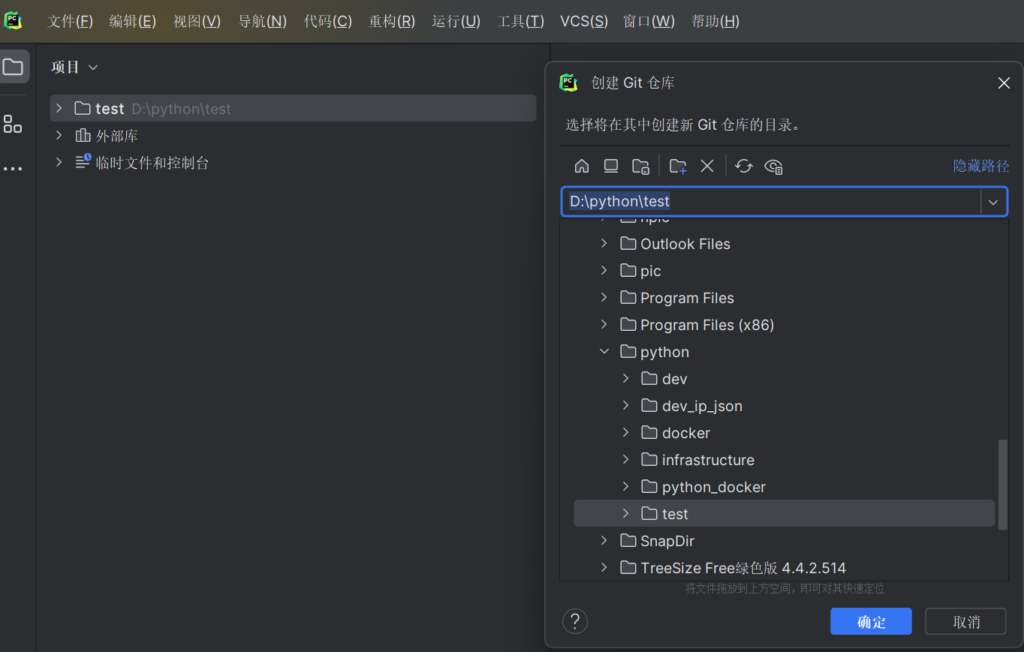Jump to the project directory icon
The height and width of the screenshot is (652, 1024).
tap(641, 166)
